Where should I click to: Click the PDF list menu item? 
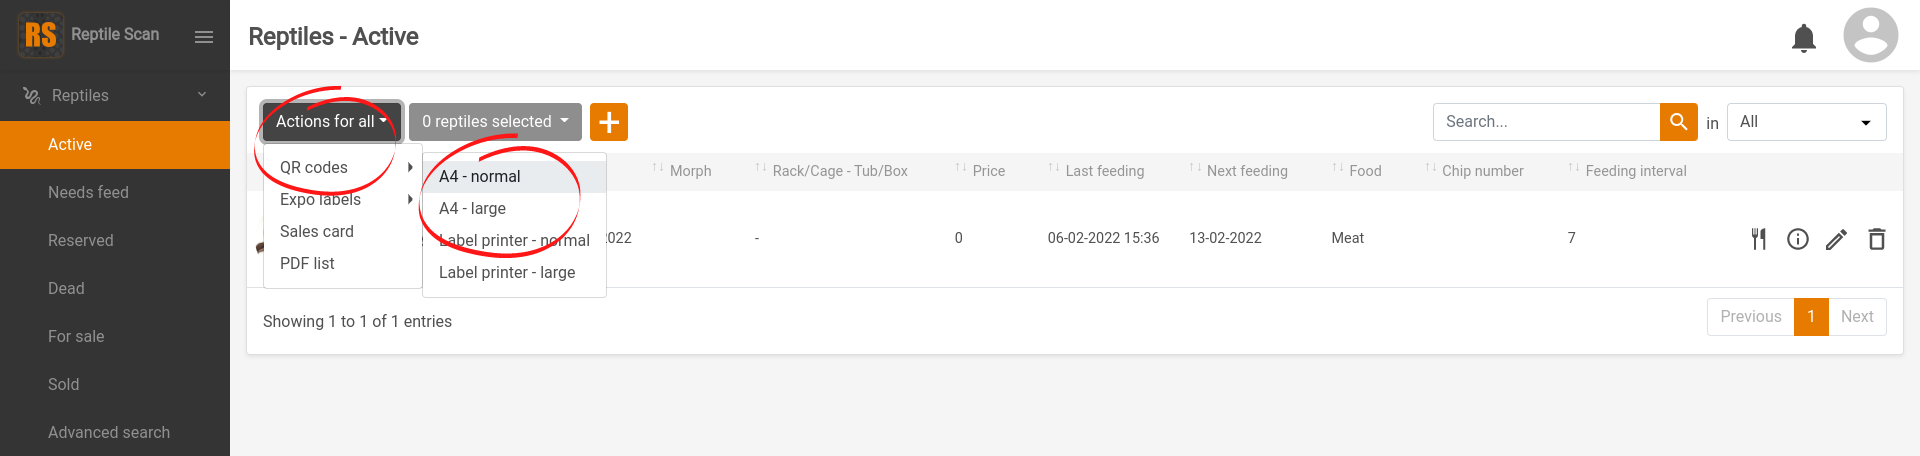307,264
